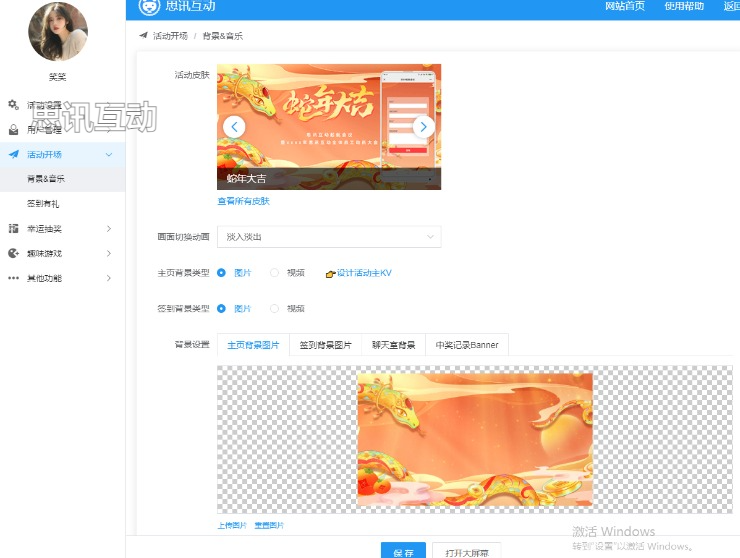The height and width of the screenshot is (558, 740).
Task: Click the three-dots icon beside 其他功能
Action: [x=13, y=278]
